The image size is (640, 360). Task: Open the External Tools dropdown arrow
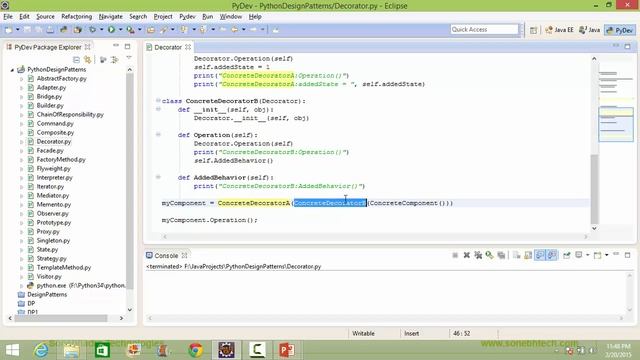coord(140,29)
